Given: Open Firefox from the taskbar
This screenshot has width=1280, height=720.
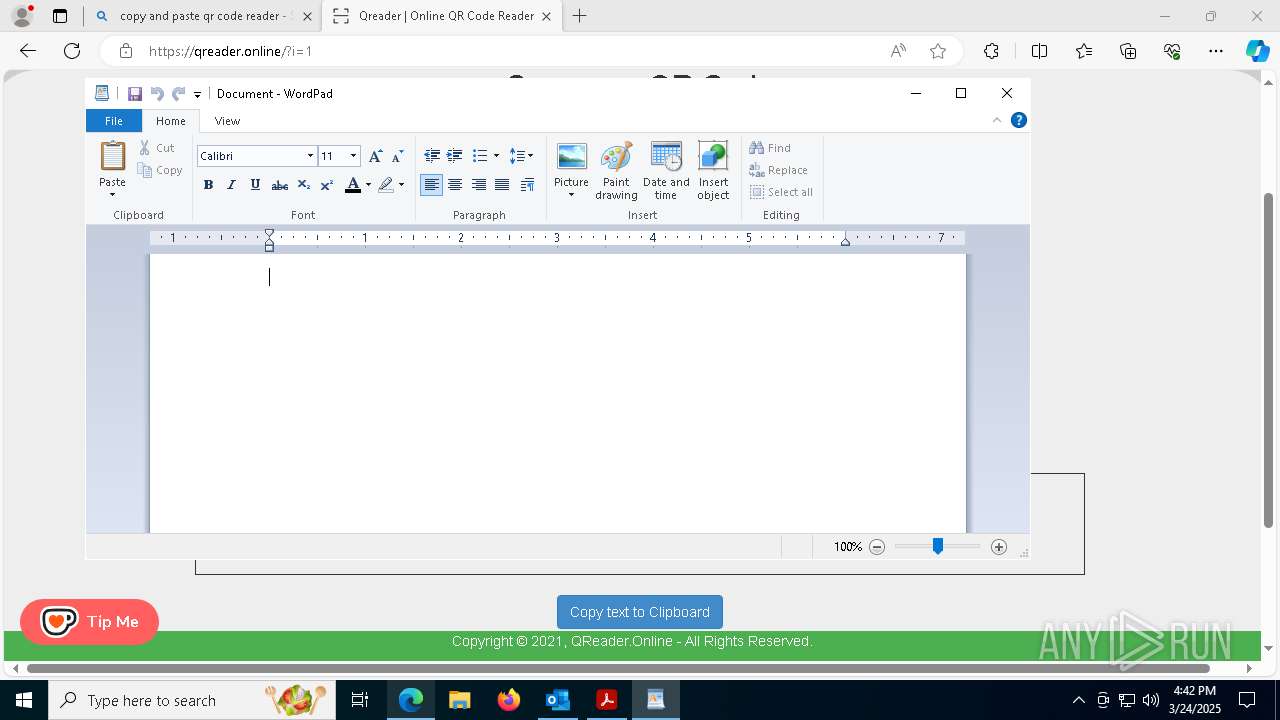Looking at the screenshot, I should click(509, 700).
